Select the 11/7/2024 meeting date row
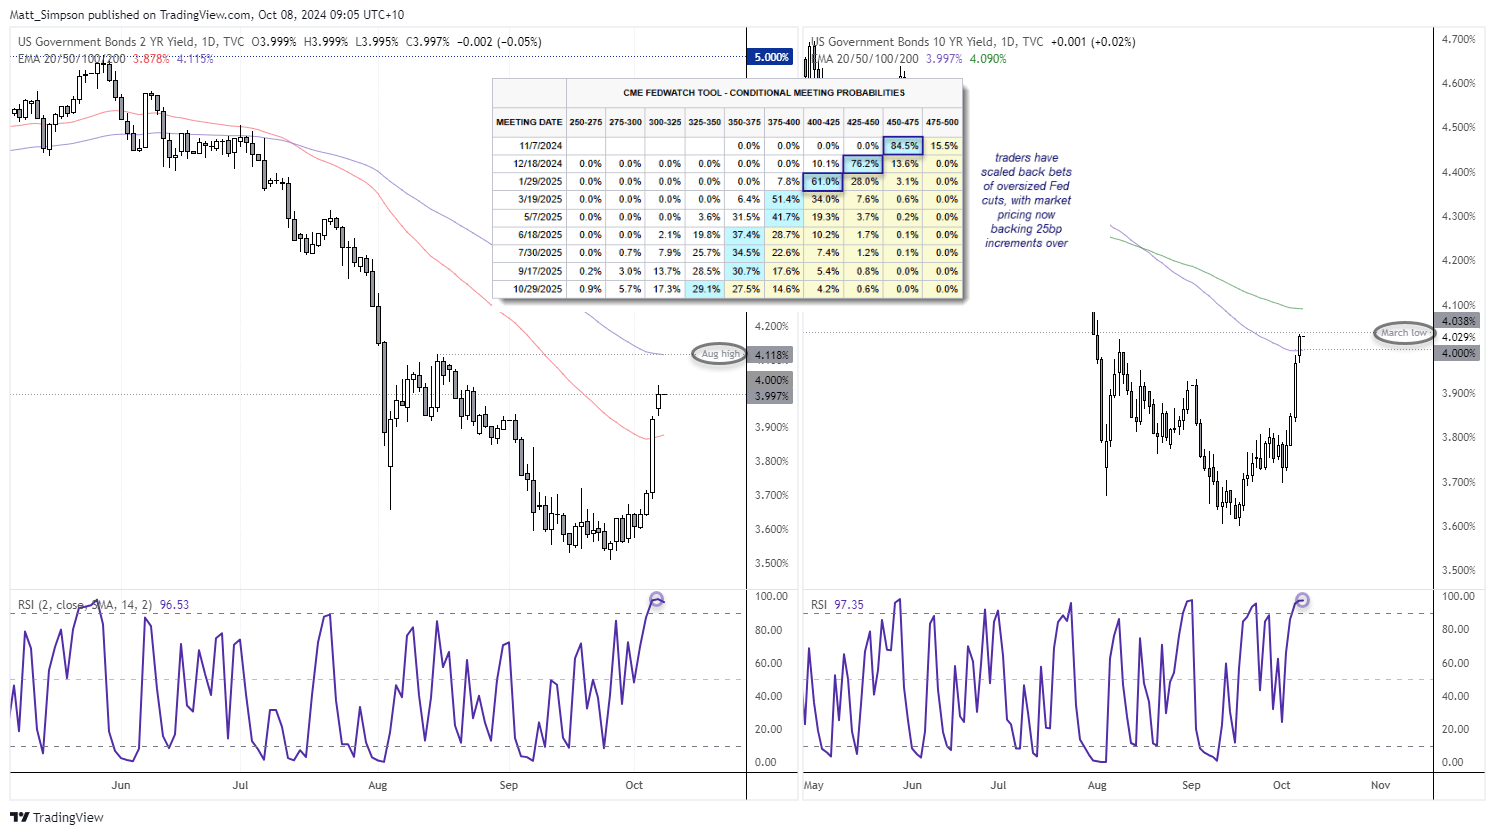Viewport: 1495px width, 835px height. click(x=728, y=146)
